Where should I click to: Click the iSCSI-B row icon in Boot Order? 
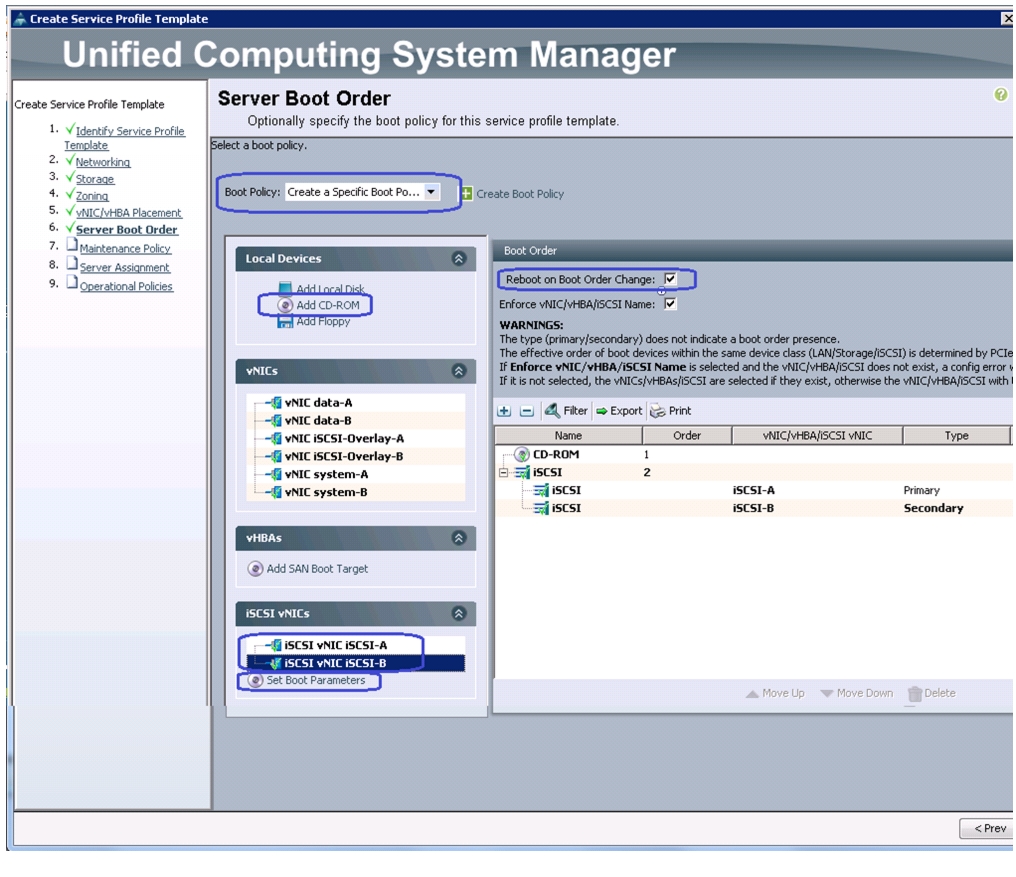point(541,508)
